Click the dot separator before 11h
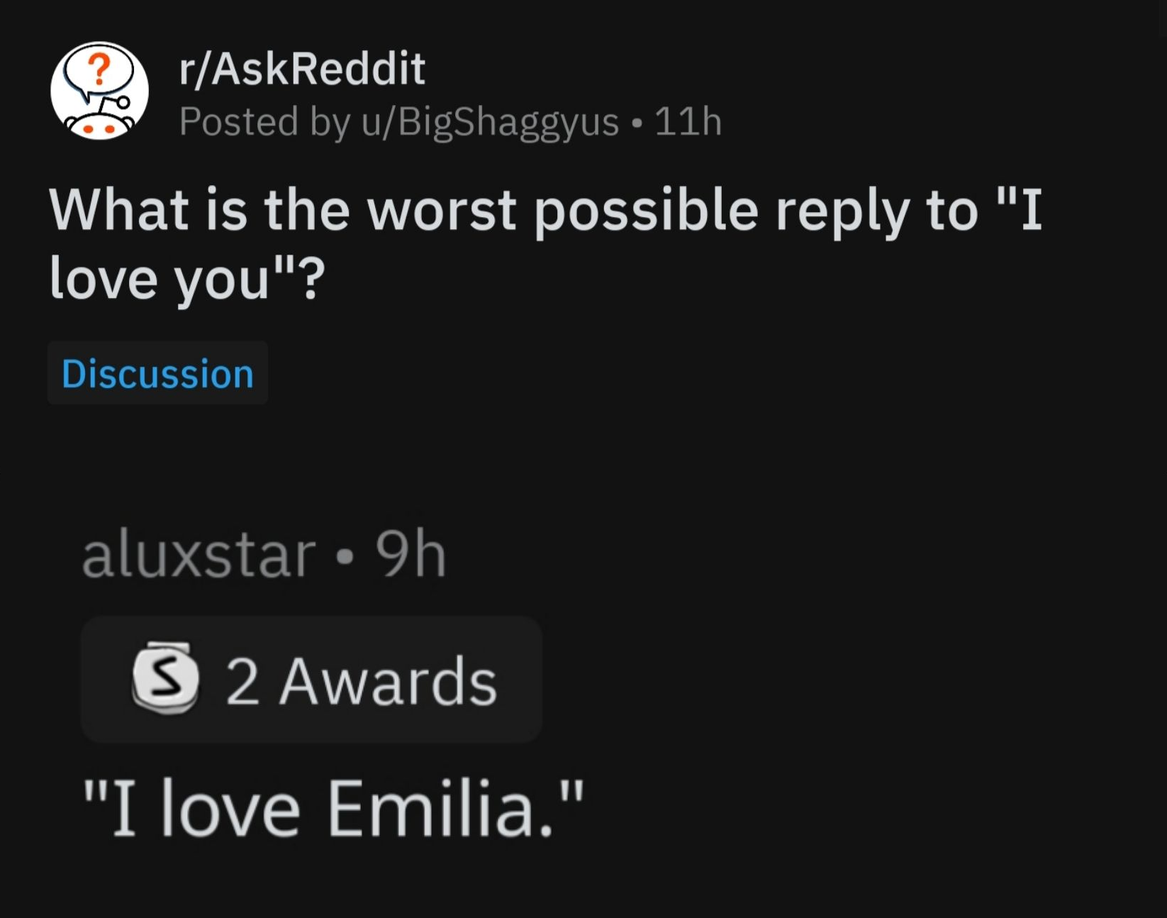 point(636,123)
